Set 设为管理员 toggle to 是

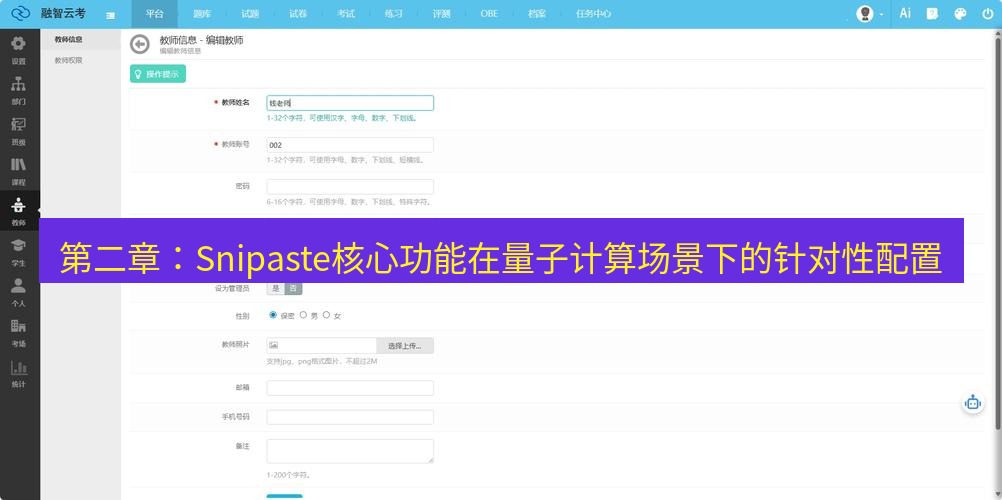coord(275,288)
